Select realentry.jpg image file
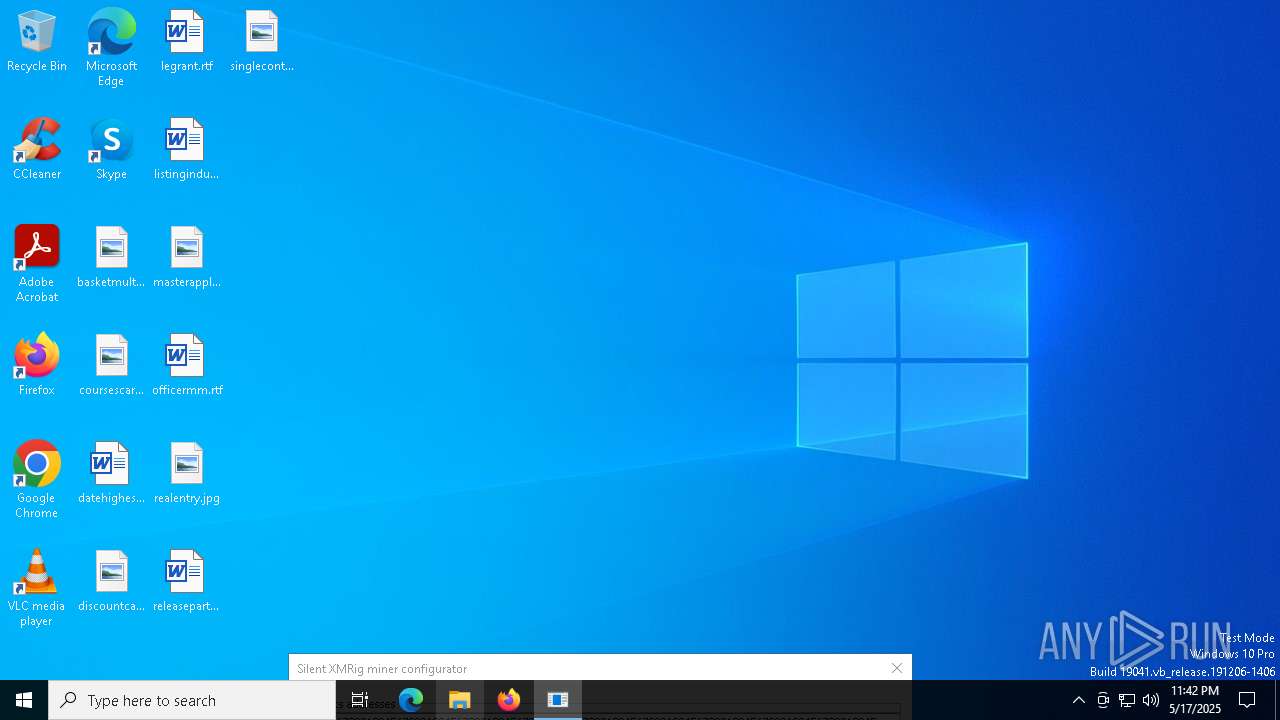 click(186, 474)
